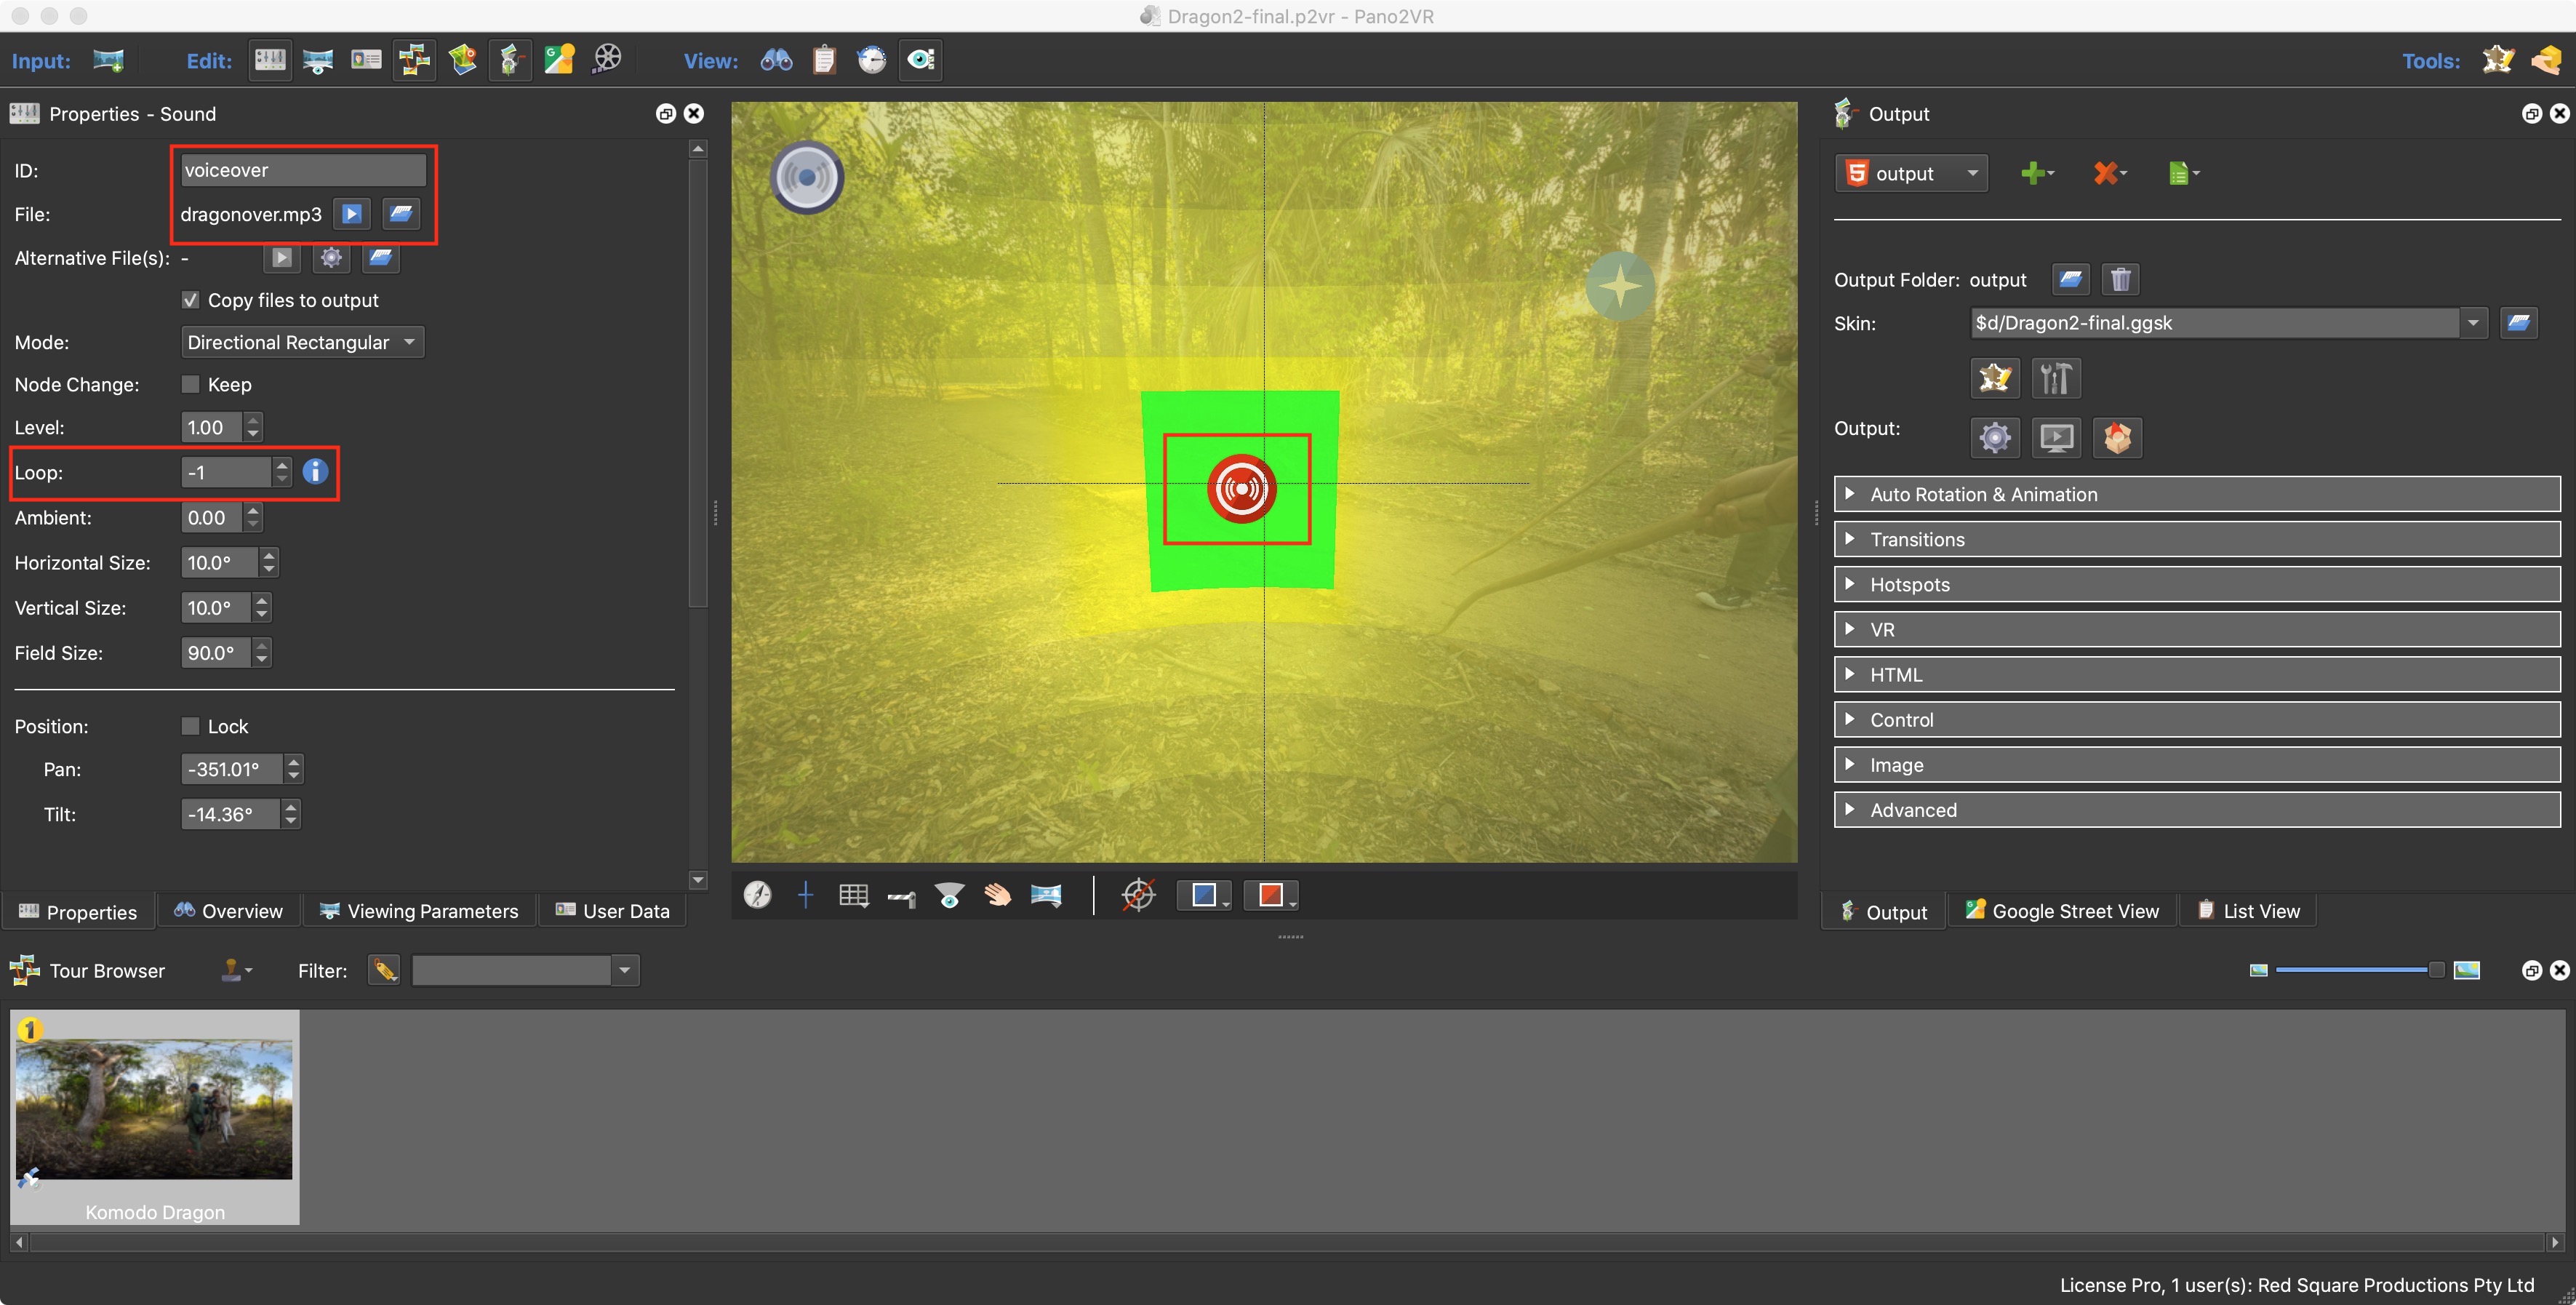
Task: Browse for the sound File
Action: 400,214
